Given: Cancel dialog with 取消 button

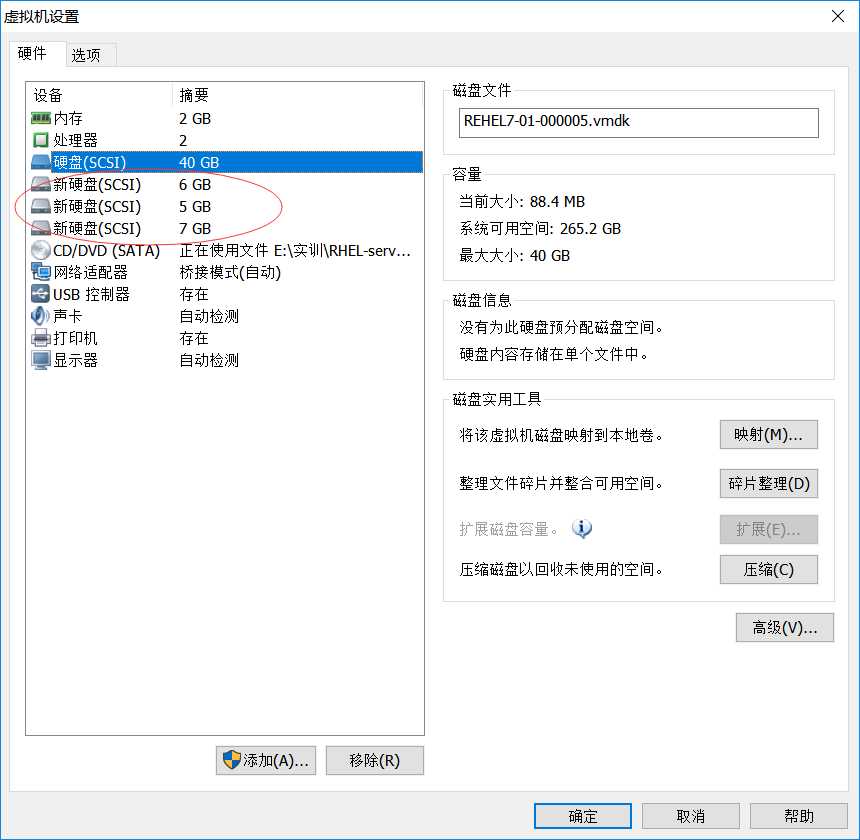Looking at the screenshot, I should pos(691,816).
